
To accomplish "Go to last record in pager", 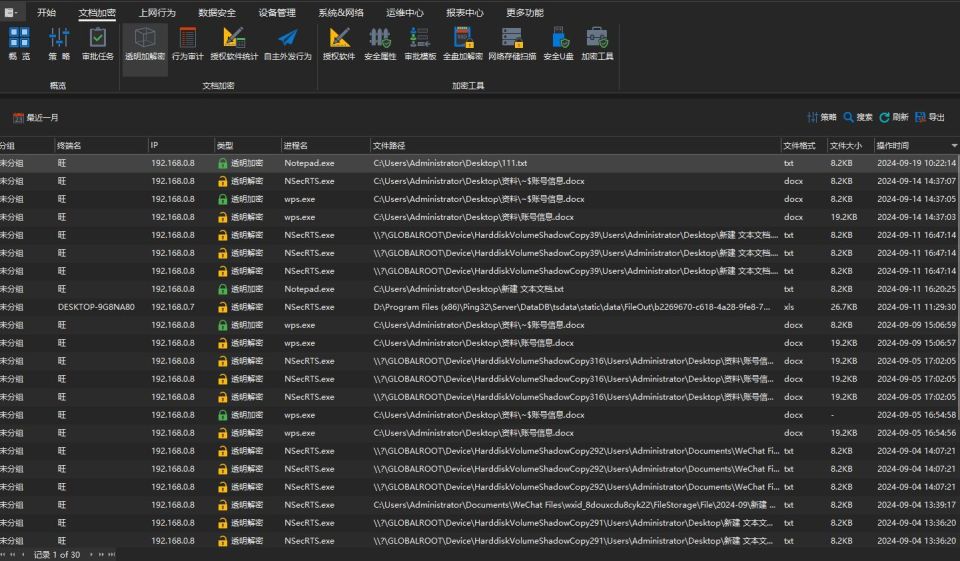I will 111,554.
